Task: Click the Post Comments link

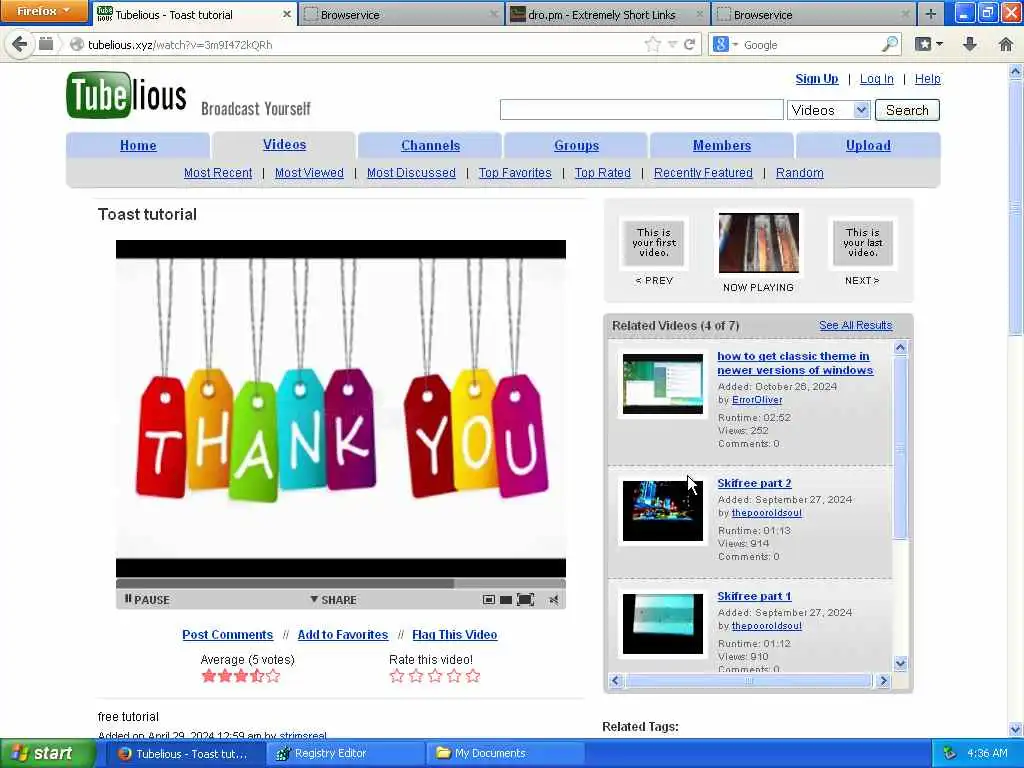Action: pyautogui.click(x=227, y=634)
